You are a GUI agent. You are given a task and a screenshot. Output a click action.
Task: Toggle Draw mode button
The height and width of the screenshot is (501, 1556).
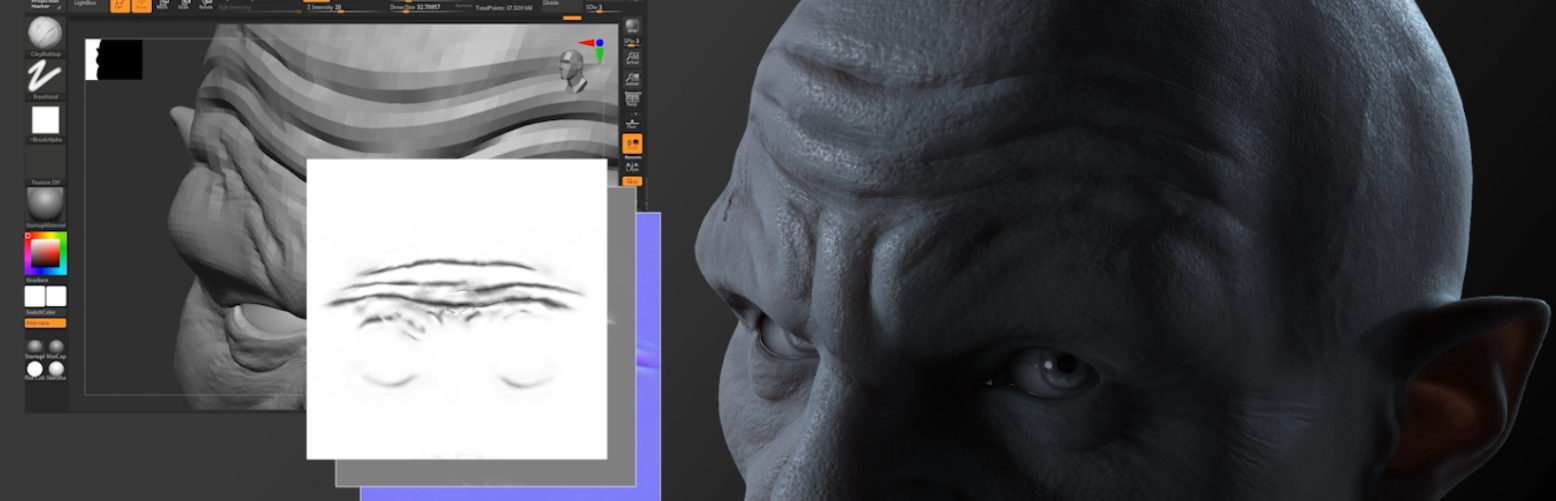pyautogui.click(x=141, y=4)
